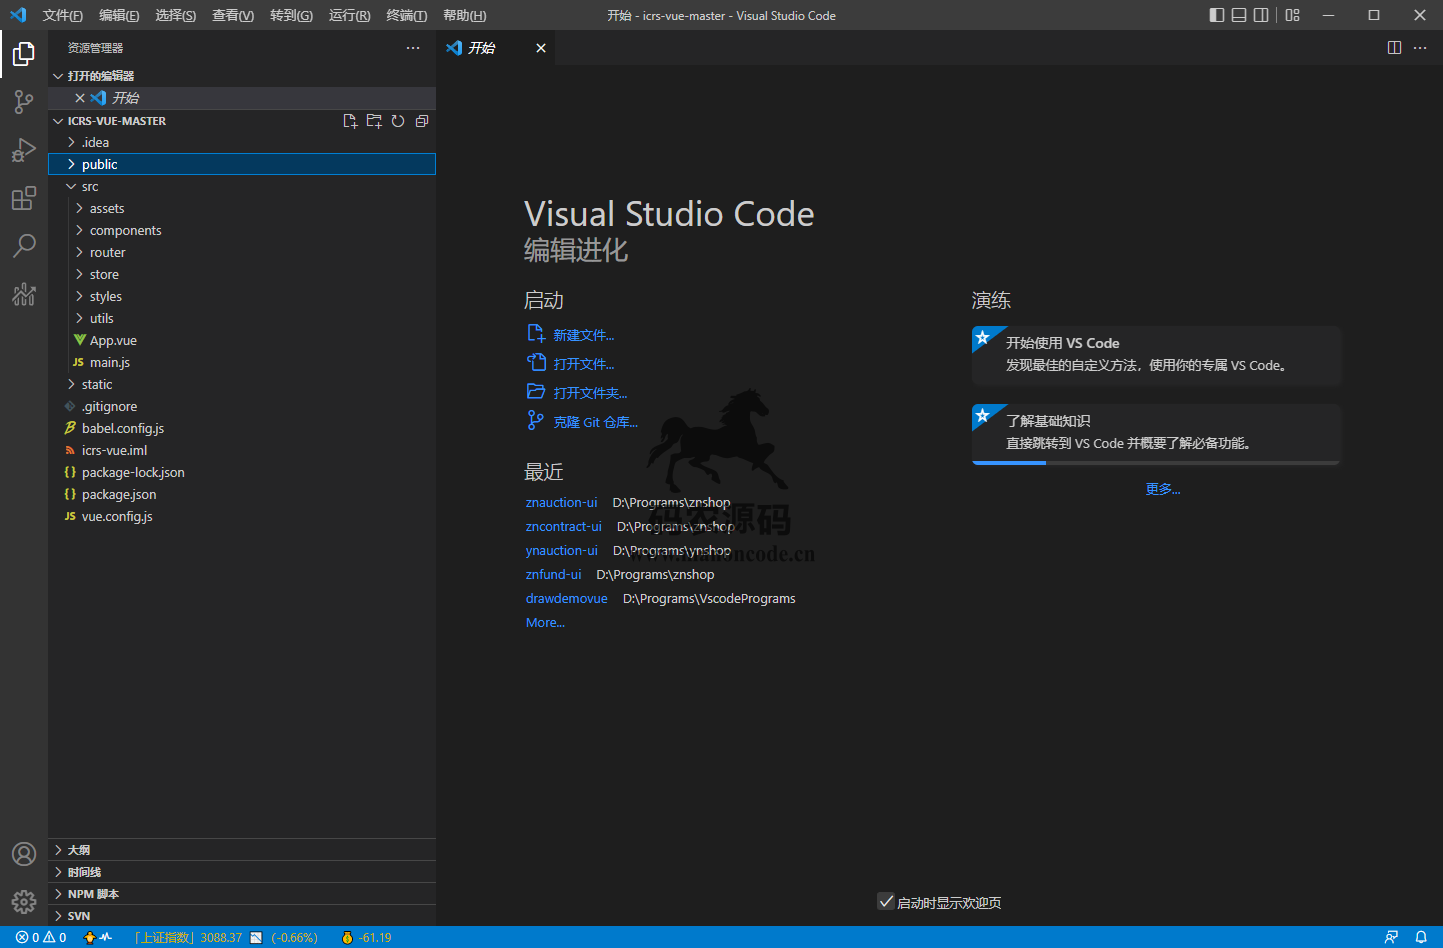Open the Run and Debug view
The image size is (1443, 948).
[x=24, y=150]
